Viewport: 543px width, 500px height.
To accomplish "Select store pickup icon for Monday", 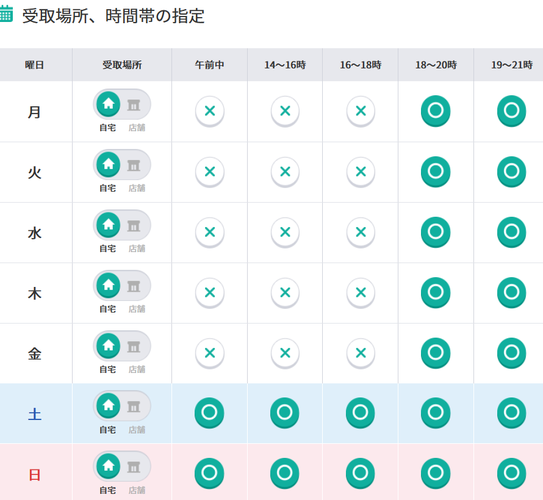I will tap(134, 105).
